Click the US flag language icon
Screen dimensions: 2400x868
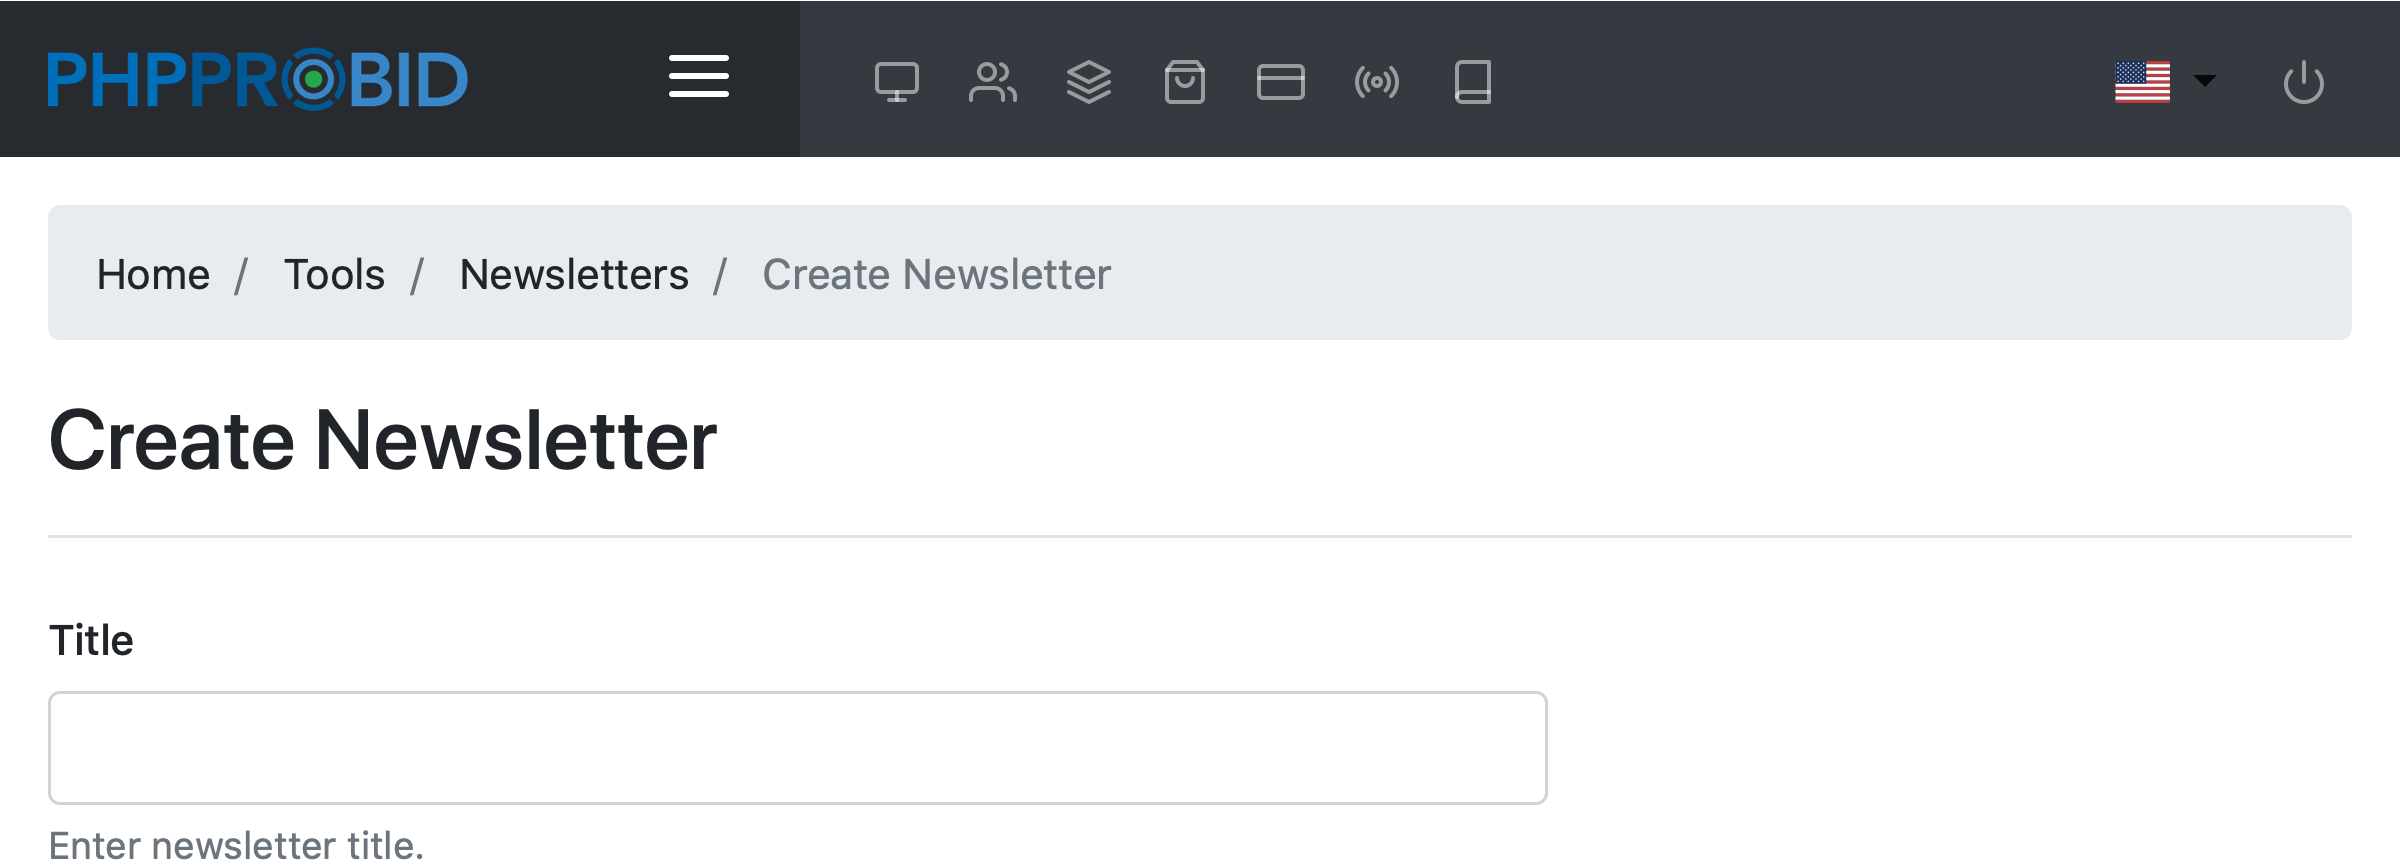pos(2142,82)
